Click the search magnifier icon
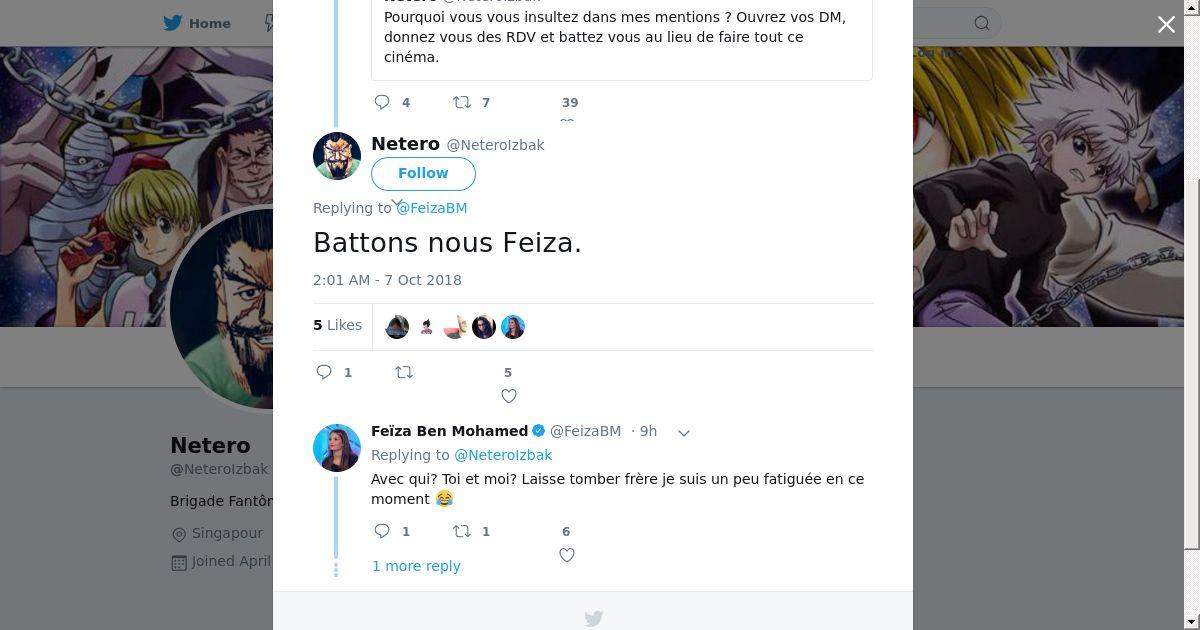The image size is (1200, 630). 982,23
